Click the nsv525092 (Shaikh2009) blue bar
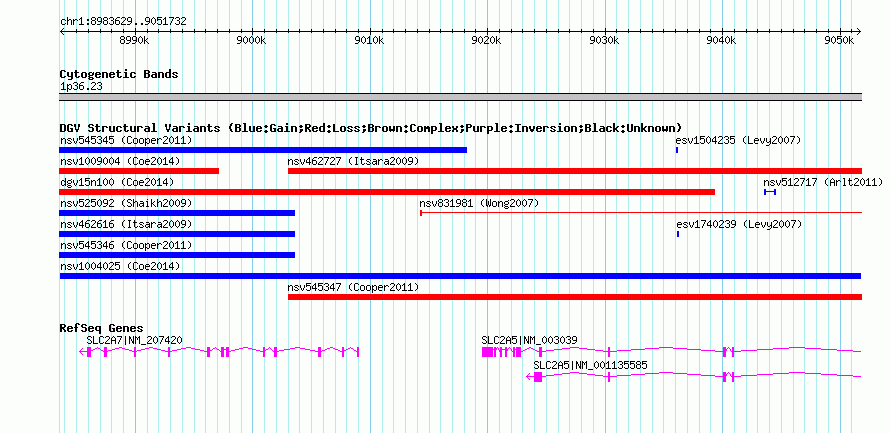This screenshot has height=433, width=890. coord(177,213)
